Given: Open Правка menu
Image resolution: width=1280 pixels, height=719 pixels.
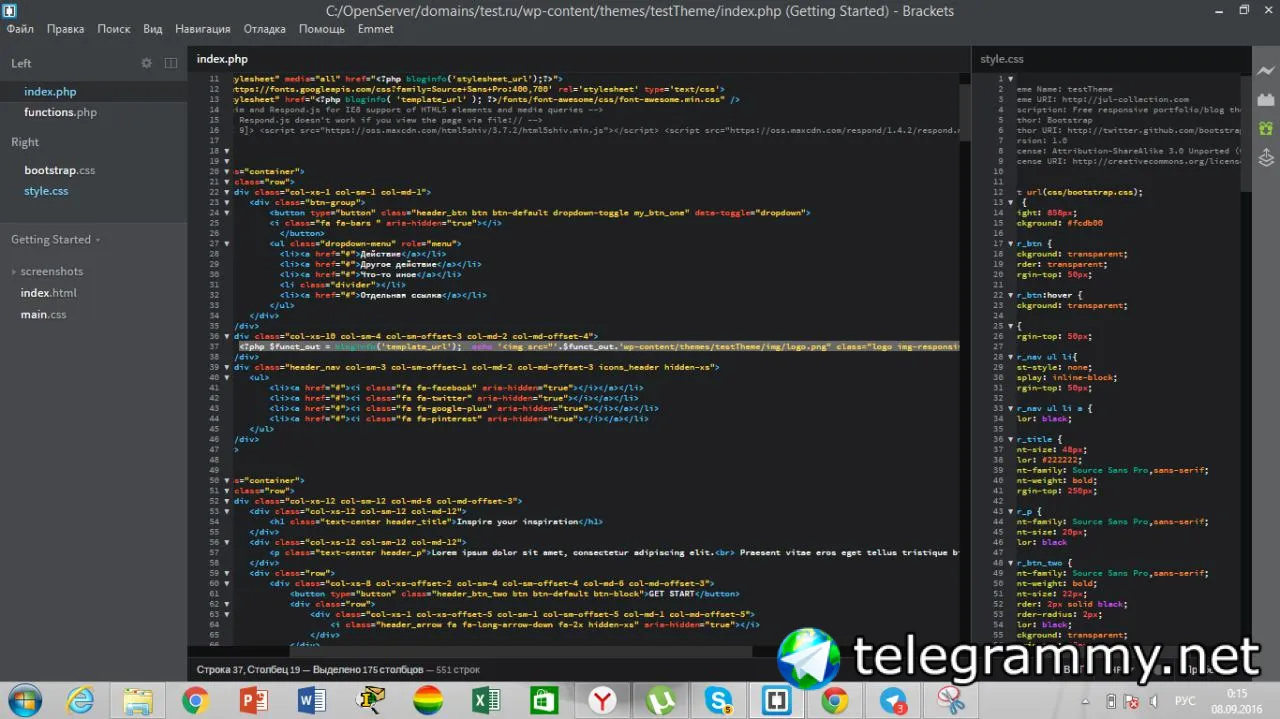Looking at the screenshot, I should click(65, 29).
